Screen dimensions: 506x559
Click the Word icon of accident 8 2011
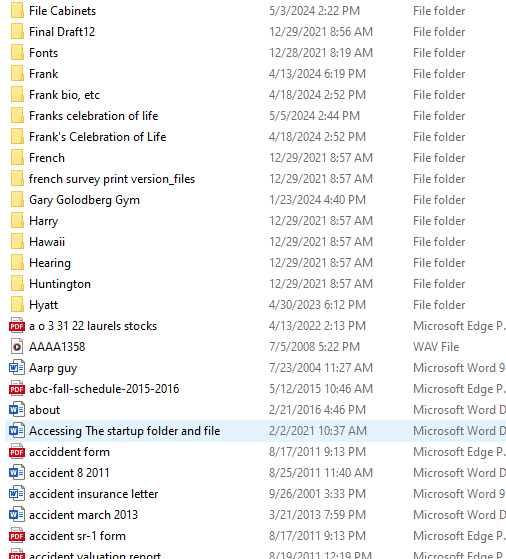coord(17,473)
